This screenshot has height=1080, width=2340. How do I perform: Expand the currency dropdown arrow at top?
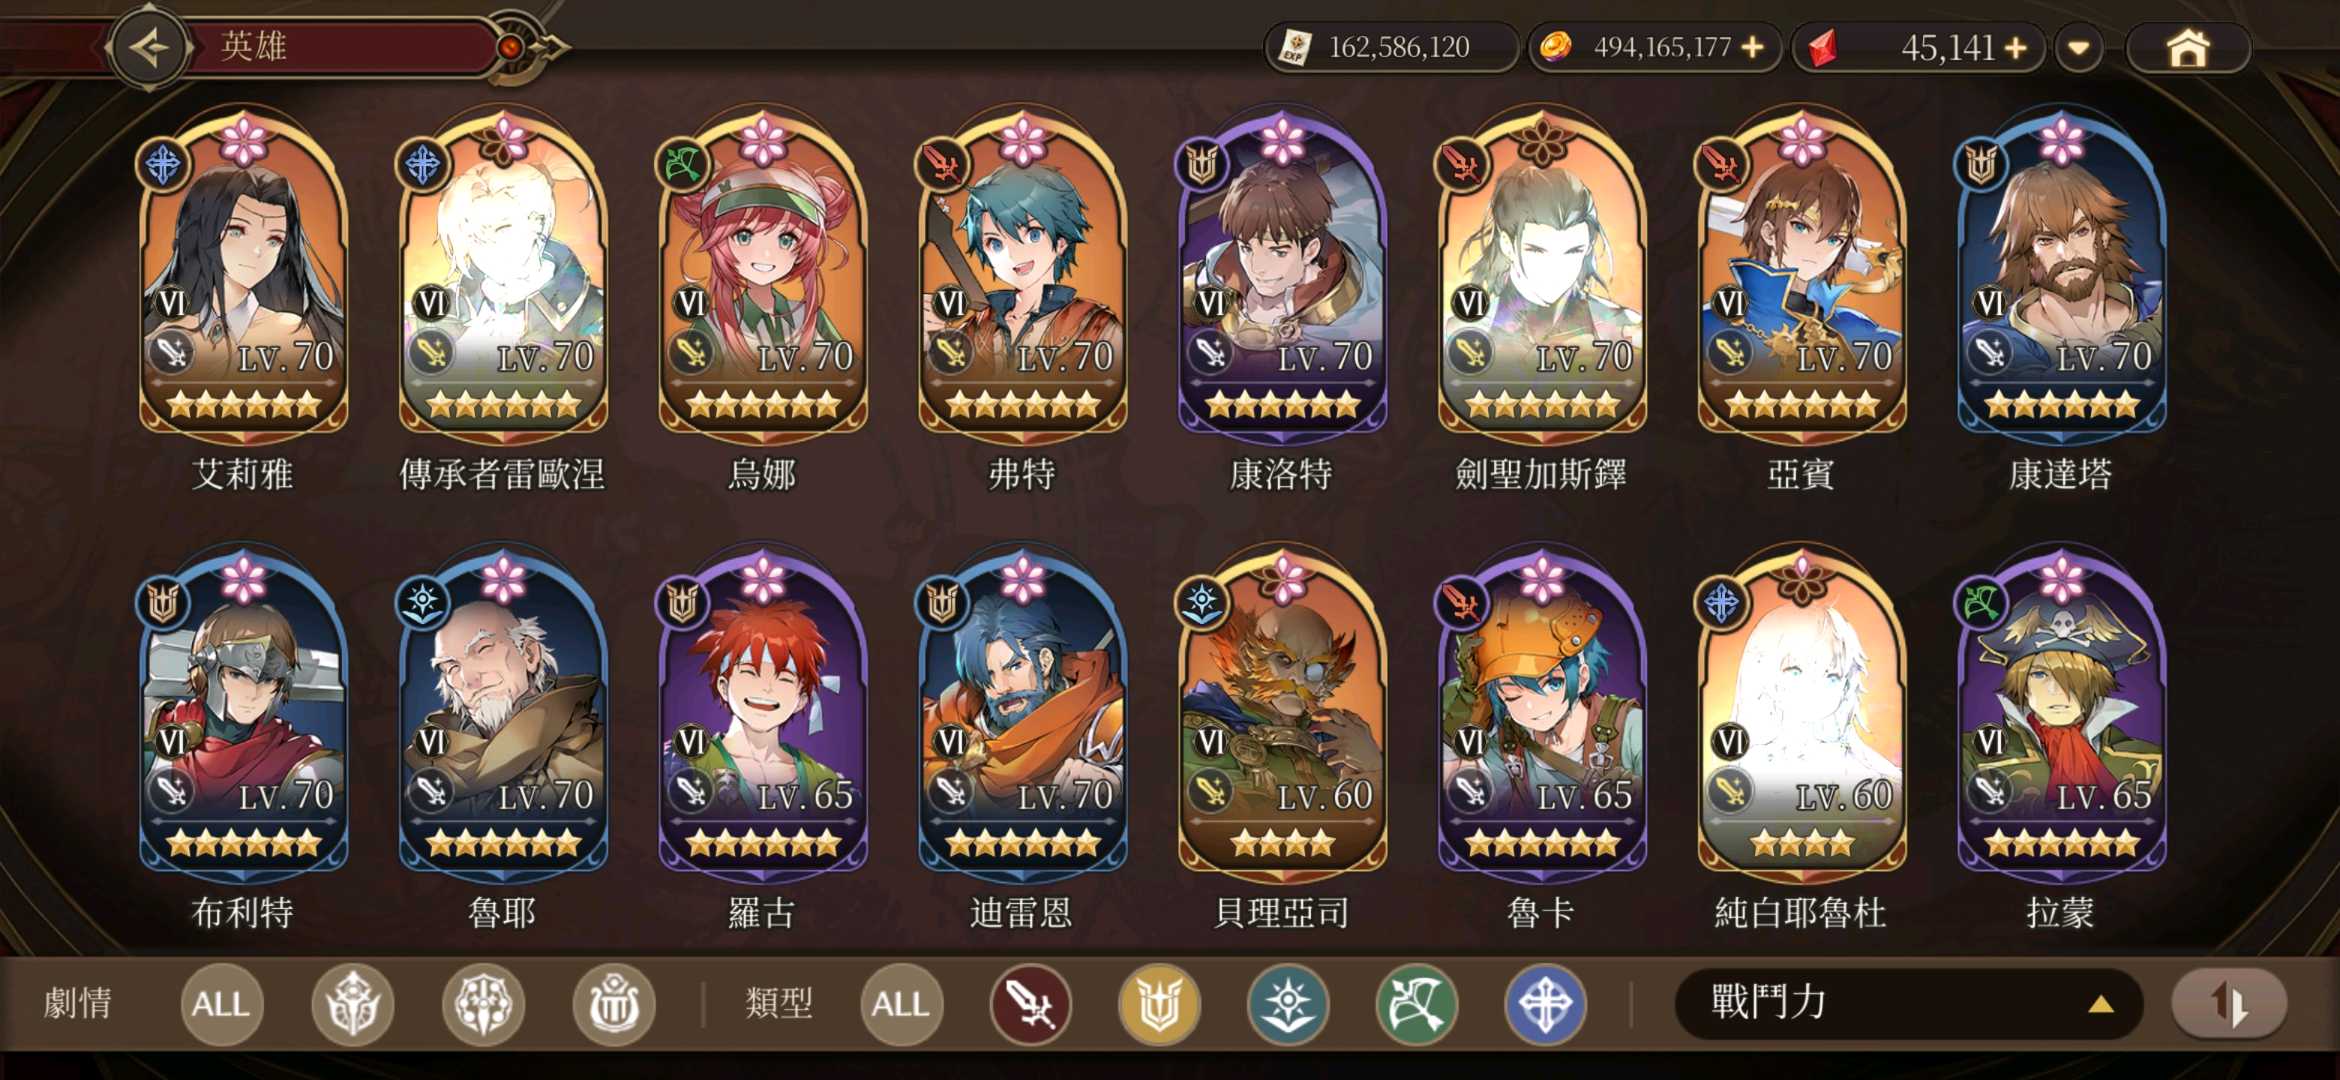point(2079,48)
